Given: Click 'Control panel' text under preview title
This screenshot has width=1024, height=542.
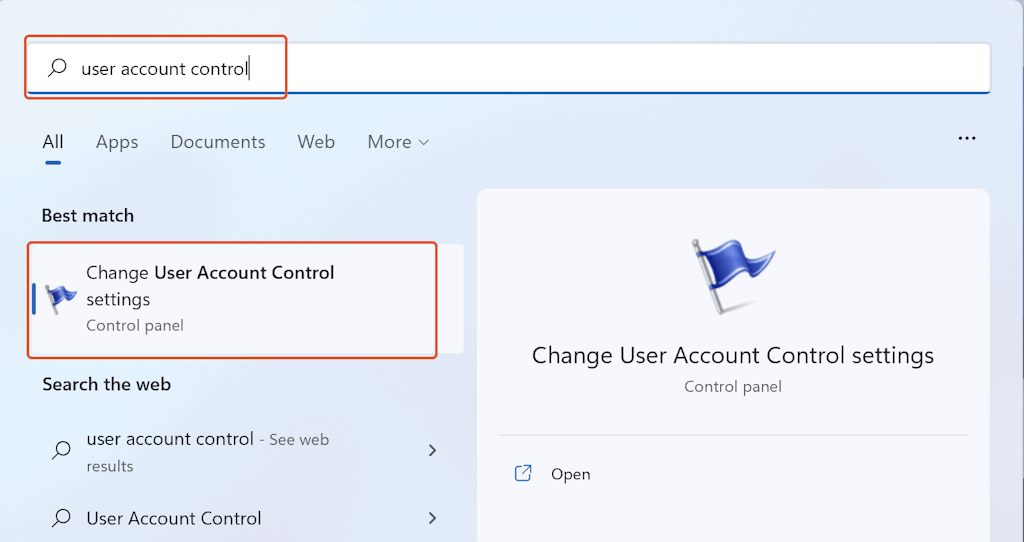Looking at the screenshot, I should (733, 387).
